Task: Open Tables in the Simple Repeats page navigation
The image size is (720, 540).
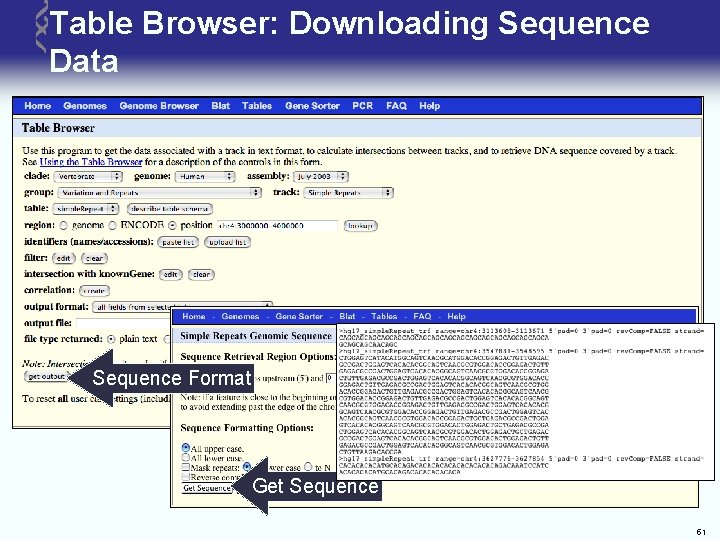Action: (384, 316)
